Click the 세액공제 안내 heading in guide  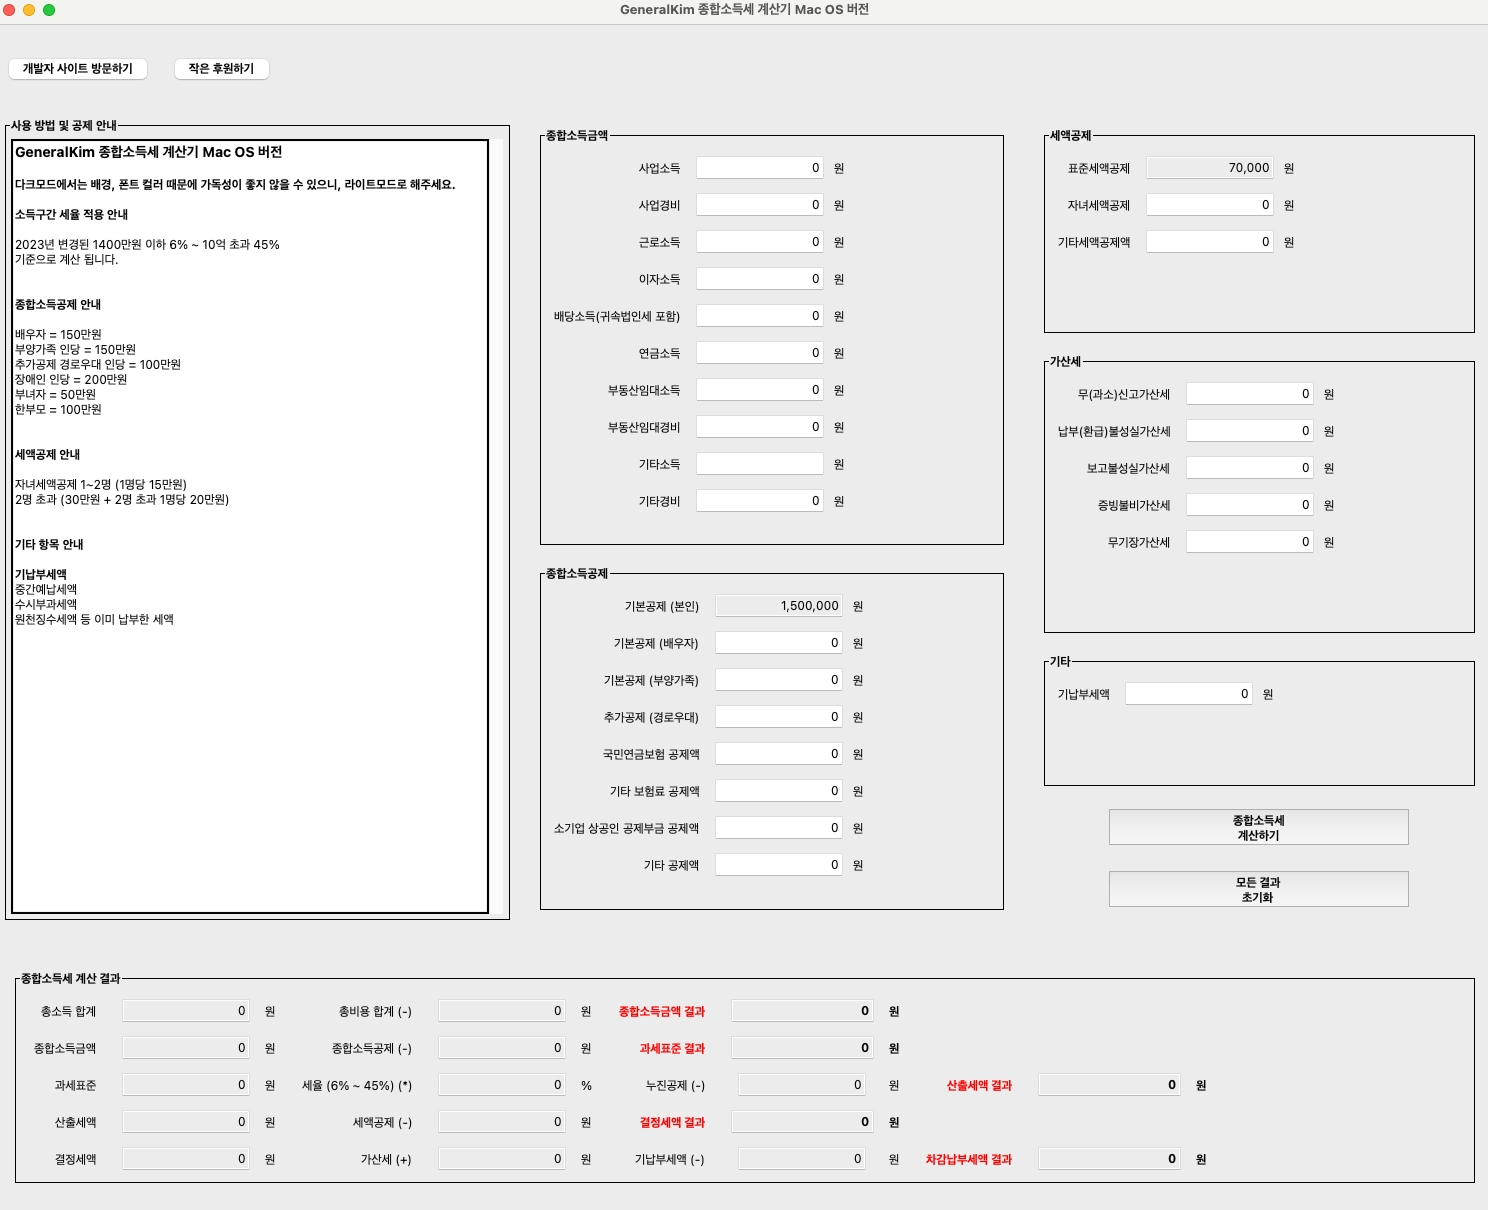47,454
